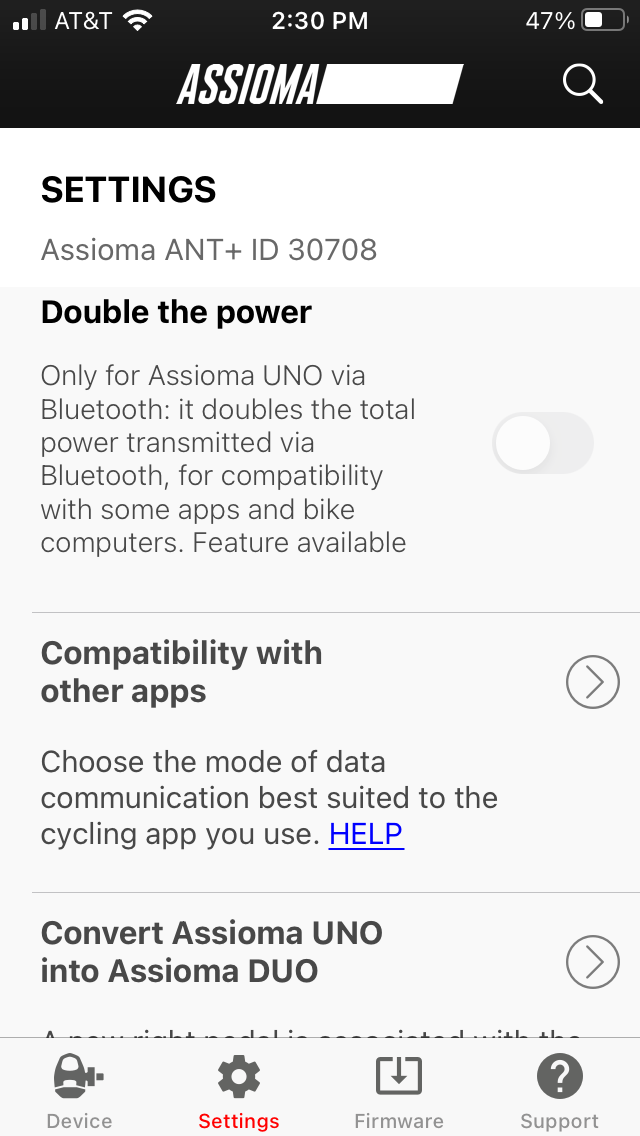
Task: Open Convert Assioma UNO into DUO chevron
Action: point(592,961)
